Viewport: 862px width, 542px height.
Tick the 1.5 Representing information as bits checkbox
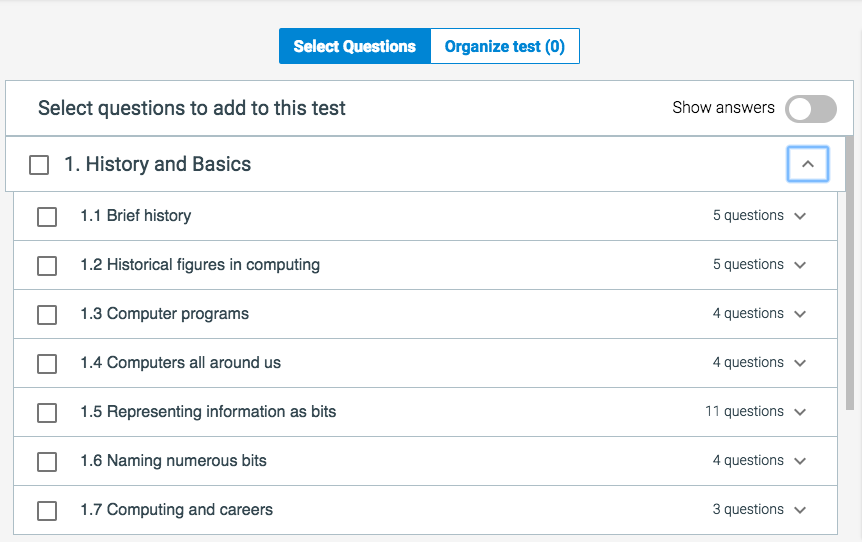pyautogui.click(x=47, y=412)
